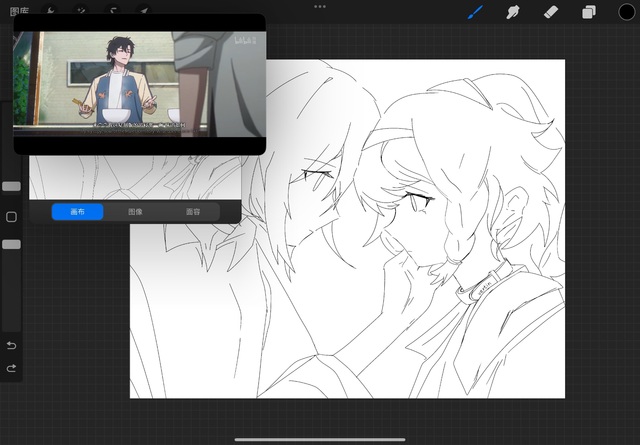Activate the Selection tool icon
The width and height of the screenshot is (640, 445).
113,10
